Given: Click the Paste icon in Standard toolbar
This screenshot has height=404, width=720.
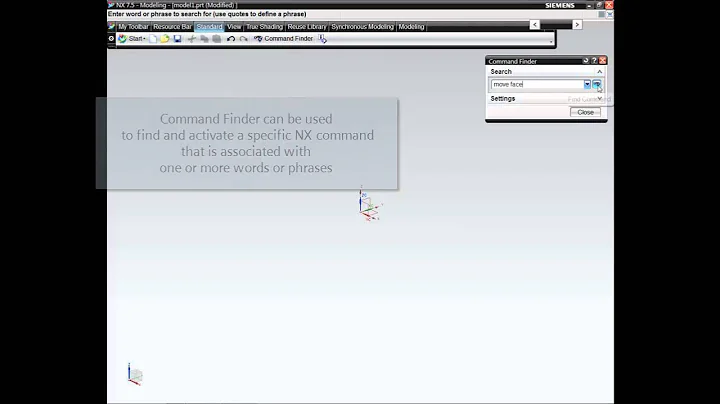Looking at the screenshot, I should click(x=217, y=39).
